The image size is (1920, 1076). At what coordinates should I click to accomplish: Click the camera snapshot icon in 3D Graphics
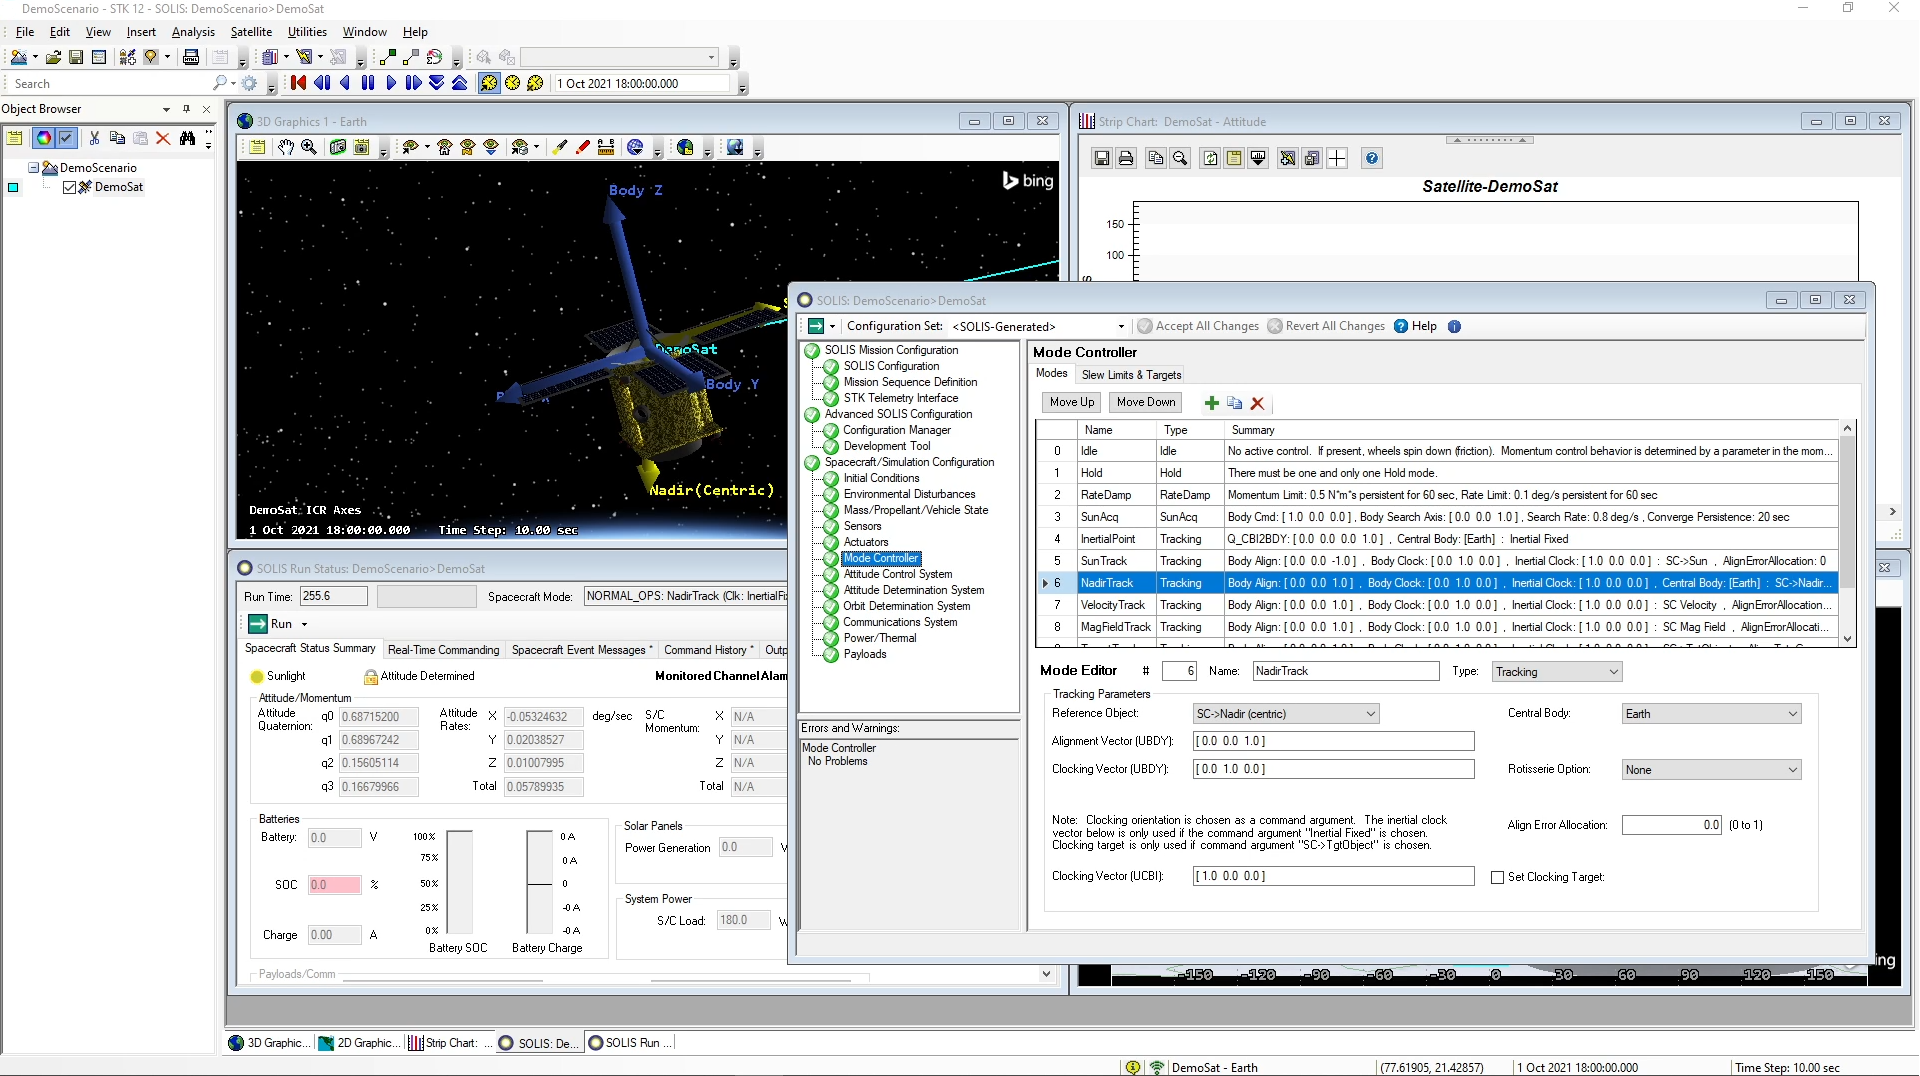pyautogui.click(x=362, y=147)
